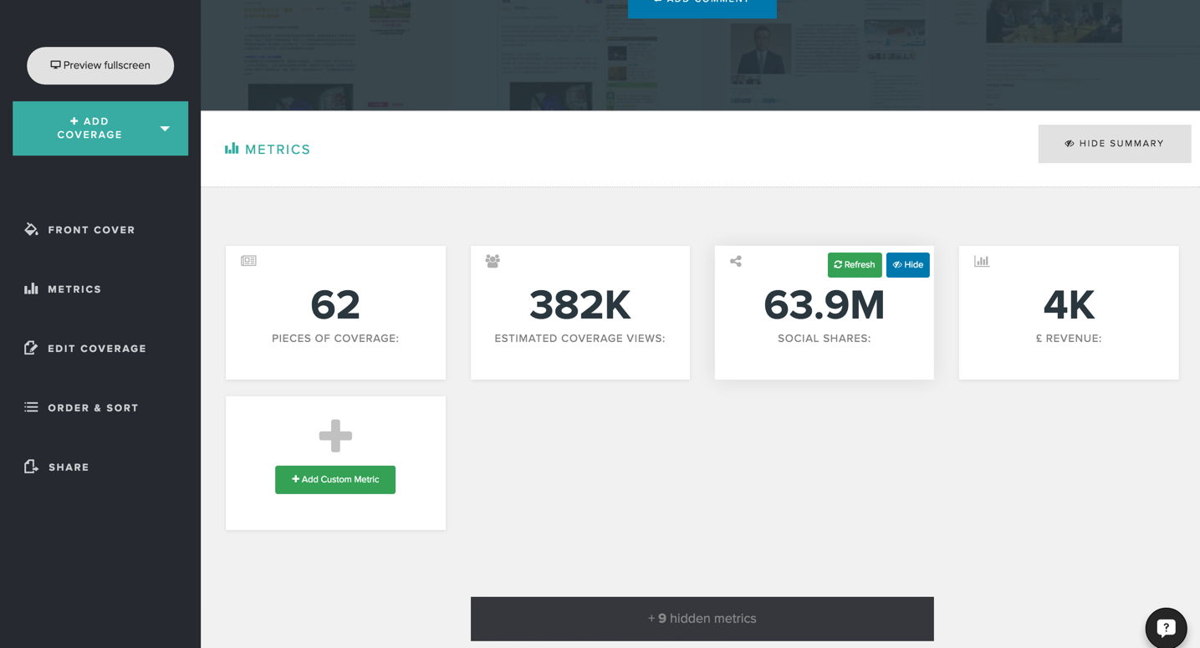Click the share icon on Social Shares card

pos(736,262)
